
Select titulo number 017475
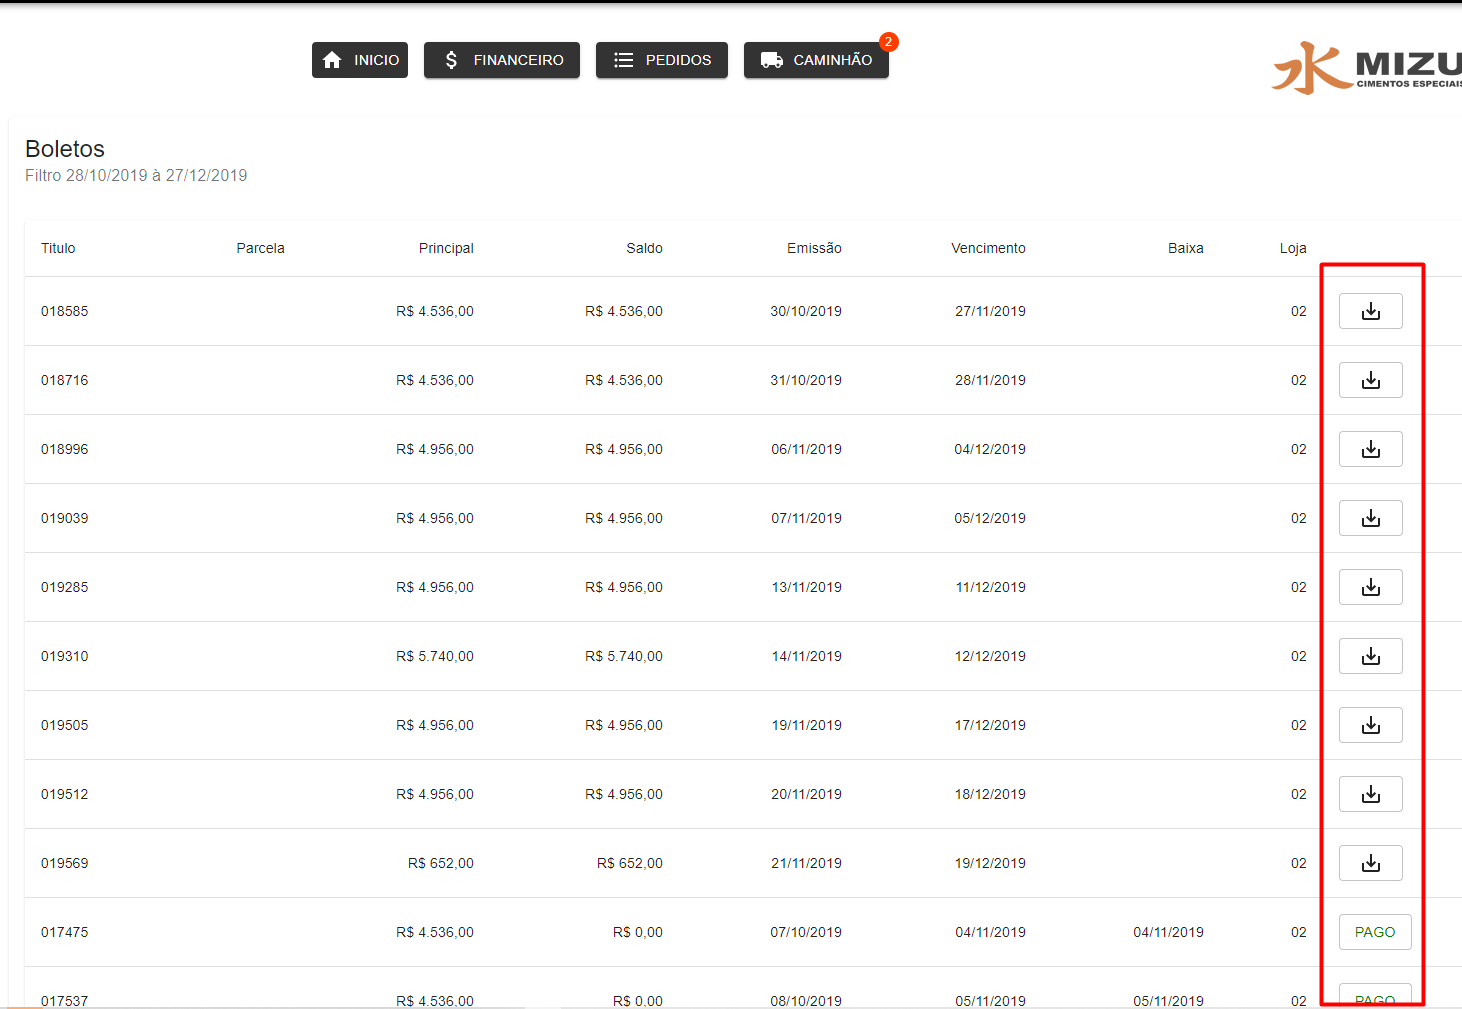coord(64,932)
